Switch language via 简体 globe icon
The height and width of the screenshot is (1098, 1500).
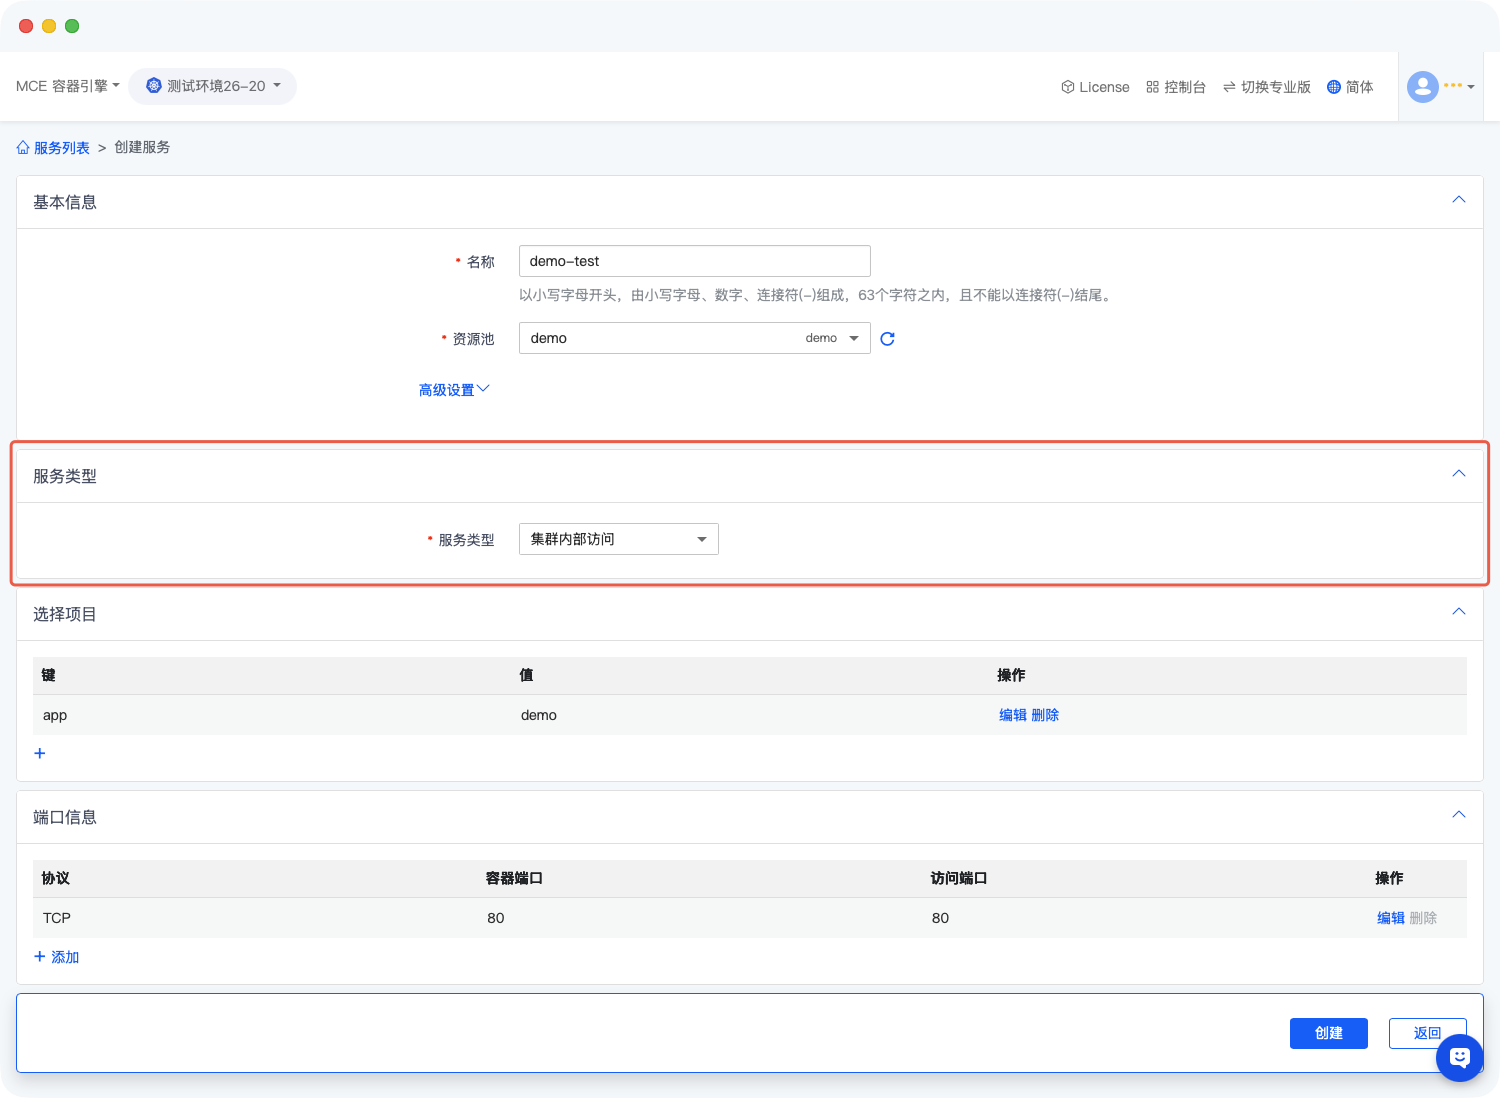coord(1350,87)
